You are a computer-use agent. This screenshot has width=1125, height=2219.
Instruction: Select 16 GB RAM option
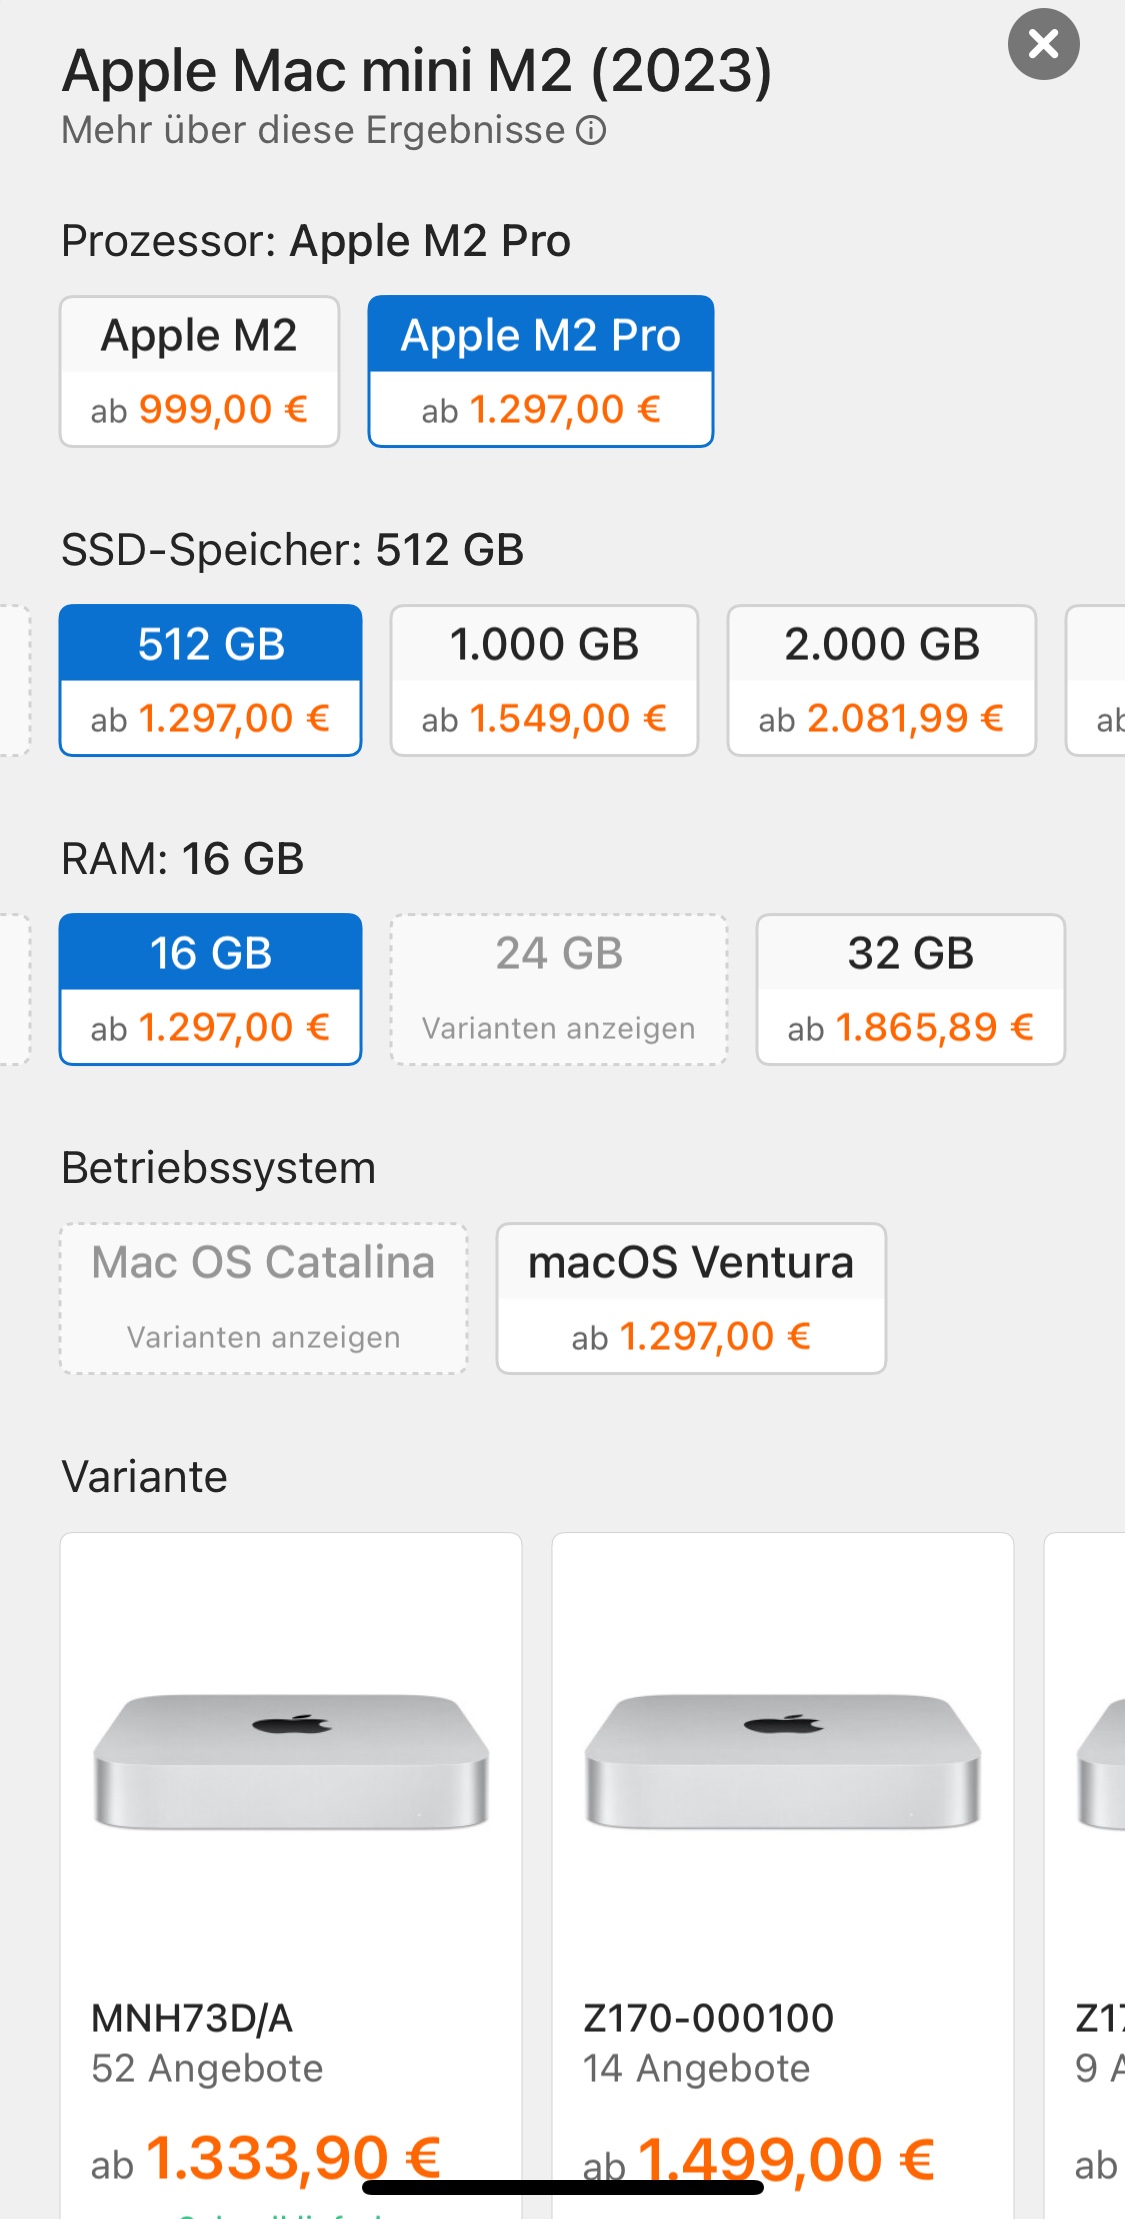(210, 989)
